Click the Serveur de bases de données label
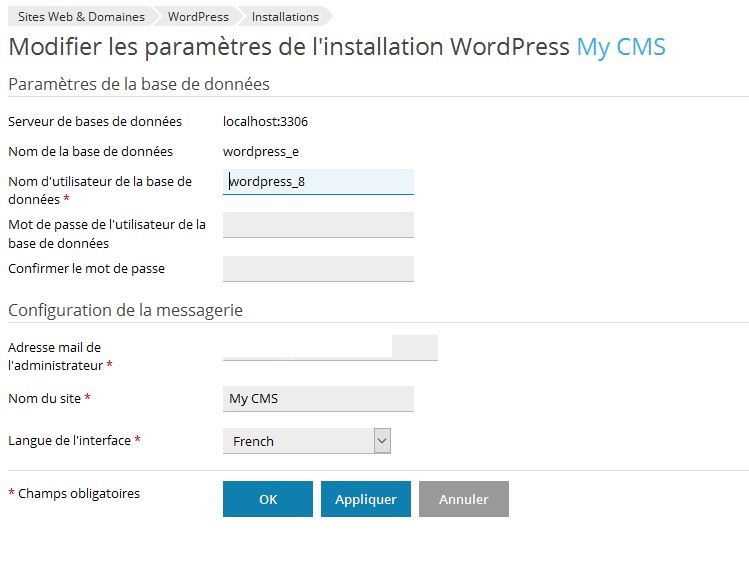The height and width of the screenshot is (562, 749). 95,122
